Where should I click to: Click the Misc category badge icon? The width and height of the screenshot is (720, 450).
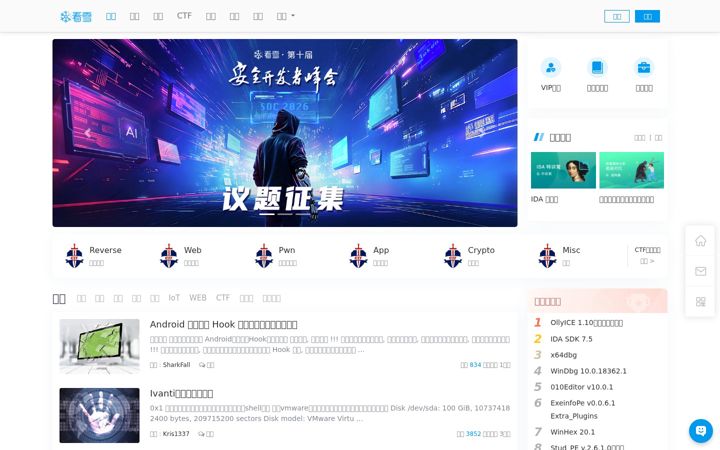(x=547, y=256)
